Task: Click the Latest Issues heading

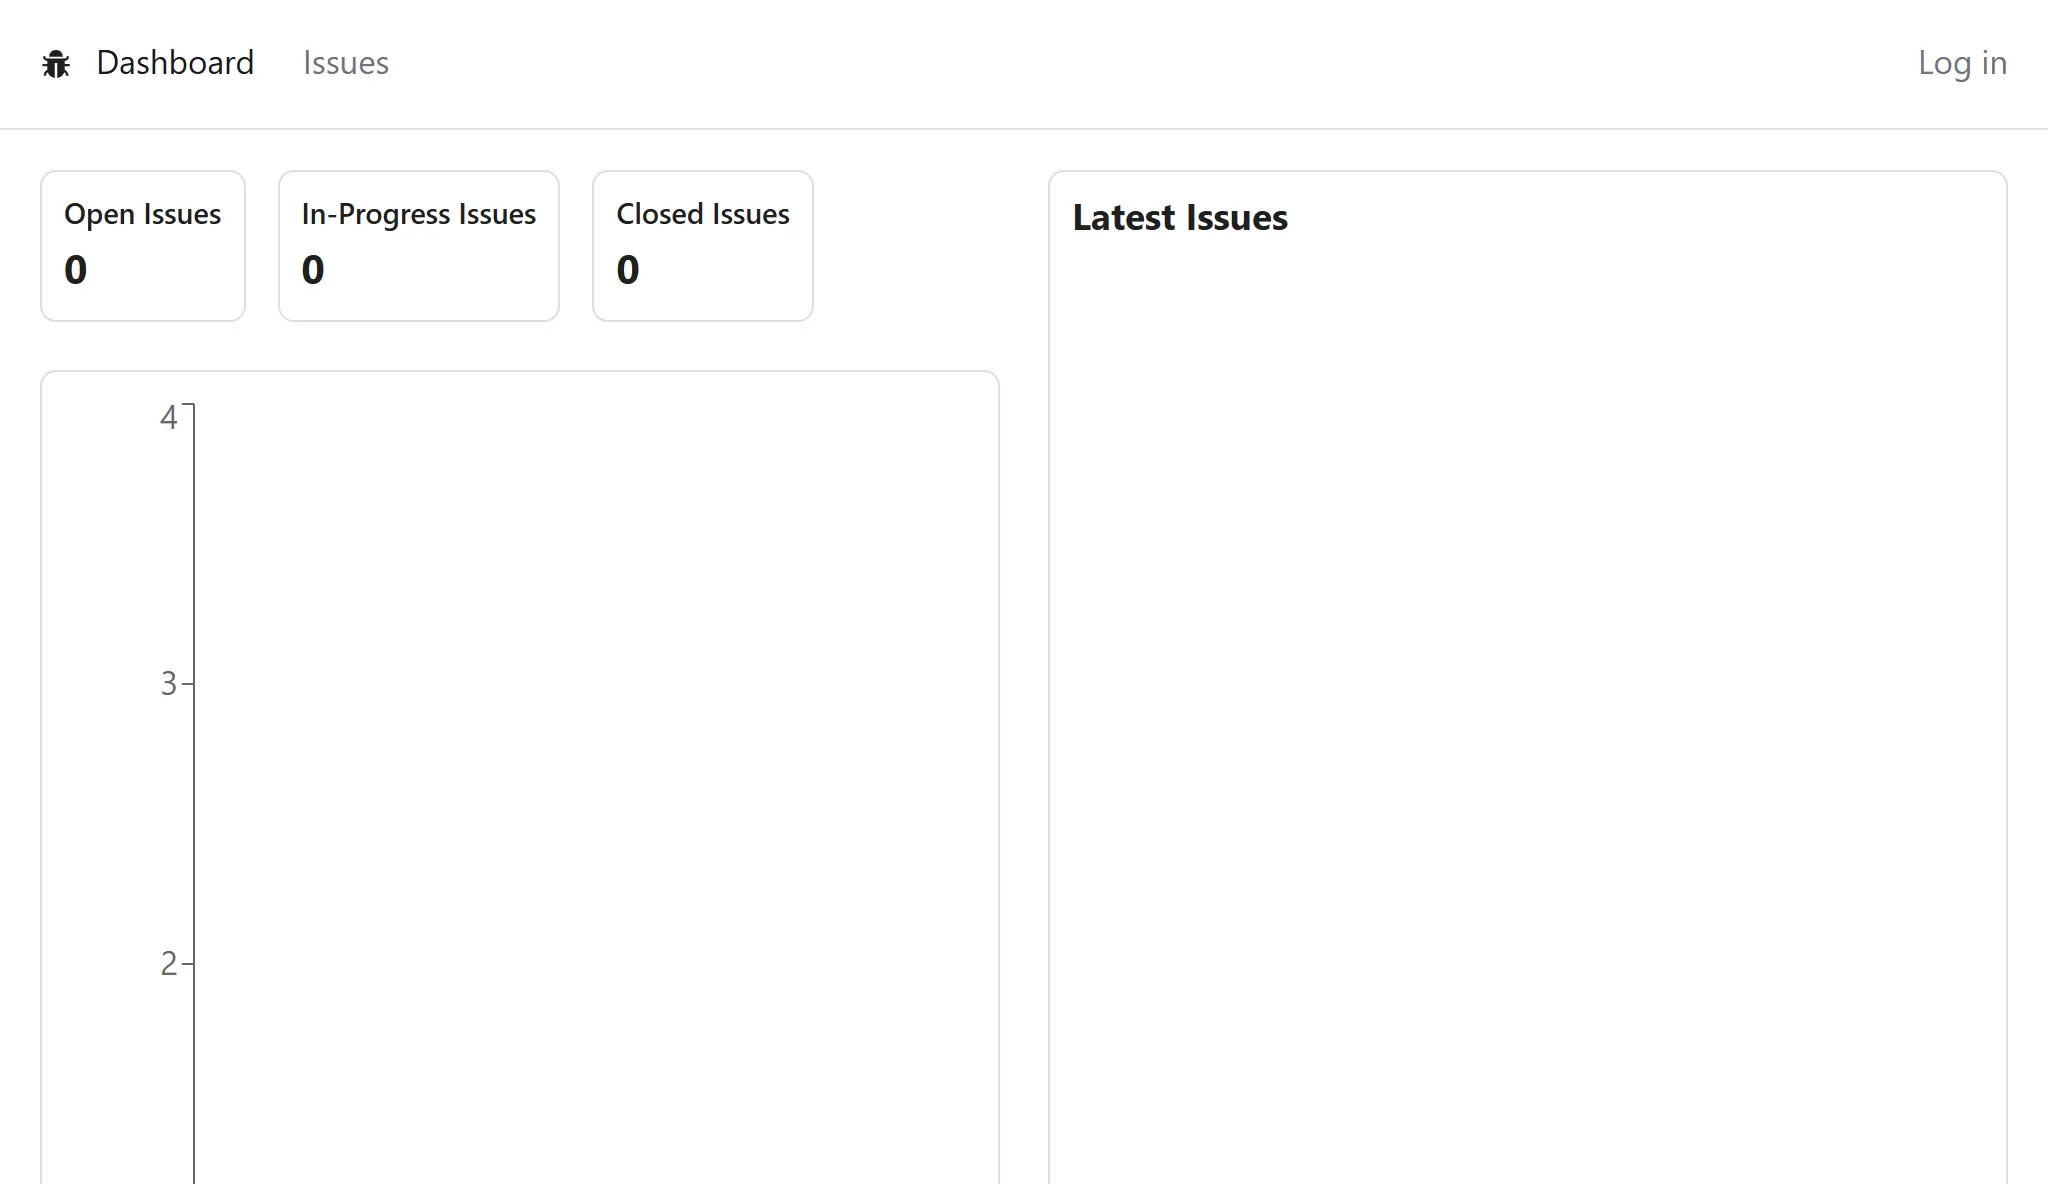Action: (1180, 218)
